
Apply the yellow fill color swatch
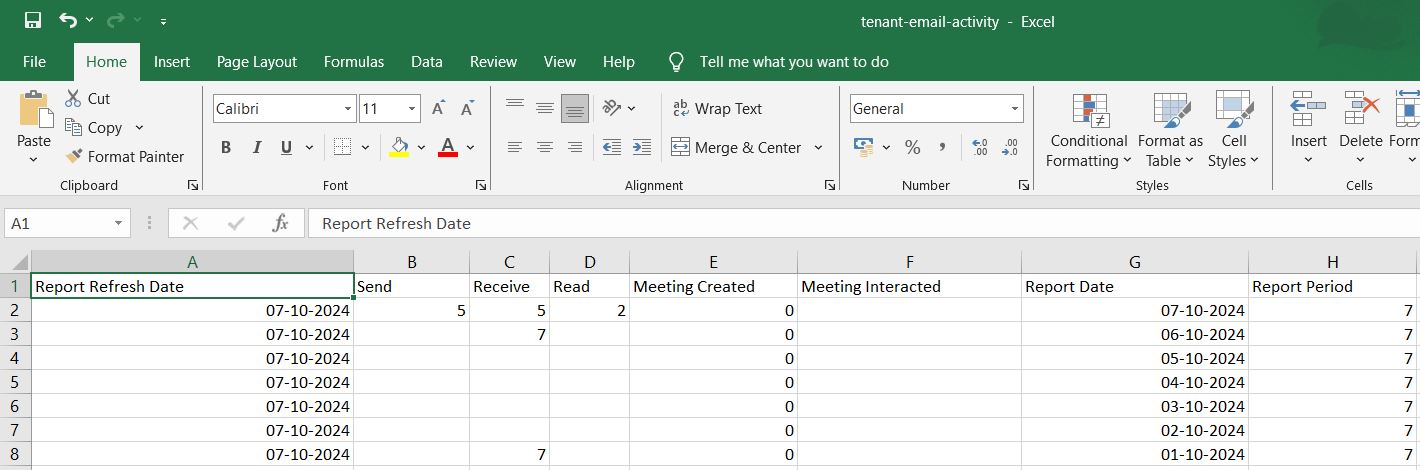[x=399, y=147]
